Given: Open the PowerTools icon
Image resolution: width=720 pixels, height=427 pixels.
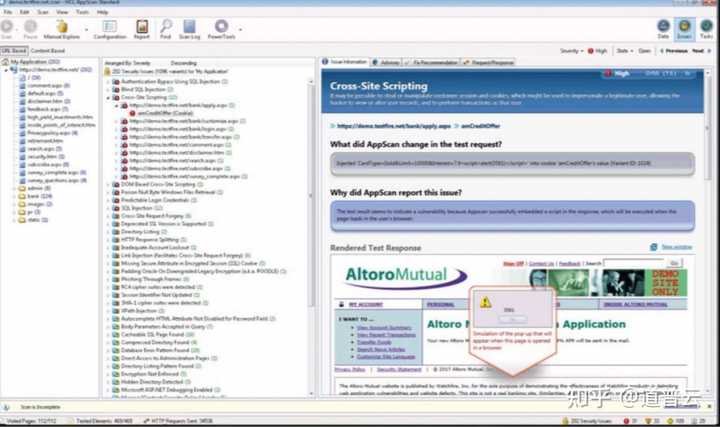Looking at the screenshot, I should pyautogui.click(x=221, y=27).
